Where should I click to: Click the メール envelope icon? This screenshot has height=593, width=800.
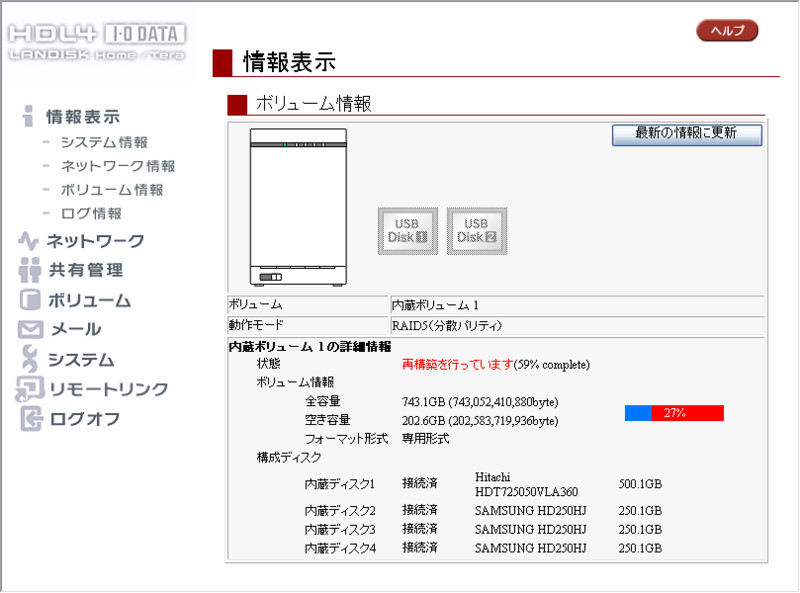pyautogui.click(x=31, y=329)
